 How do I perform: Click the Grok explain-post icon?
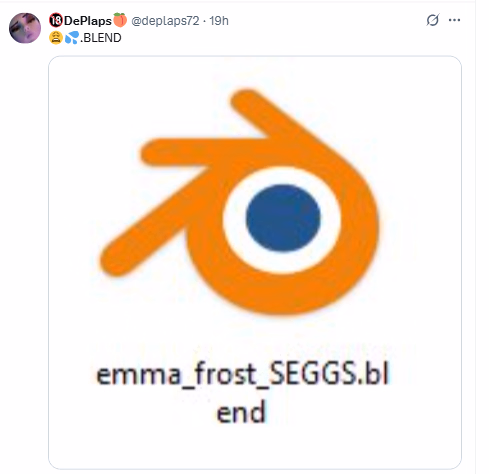[x=433, y=20]
